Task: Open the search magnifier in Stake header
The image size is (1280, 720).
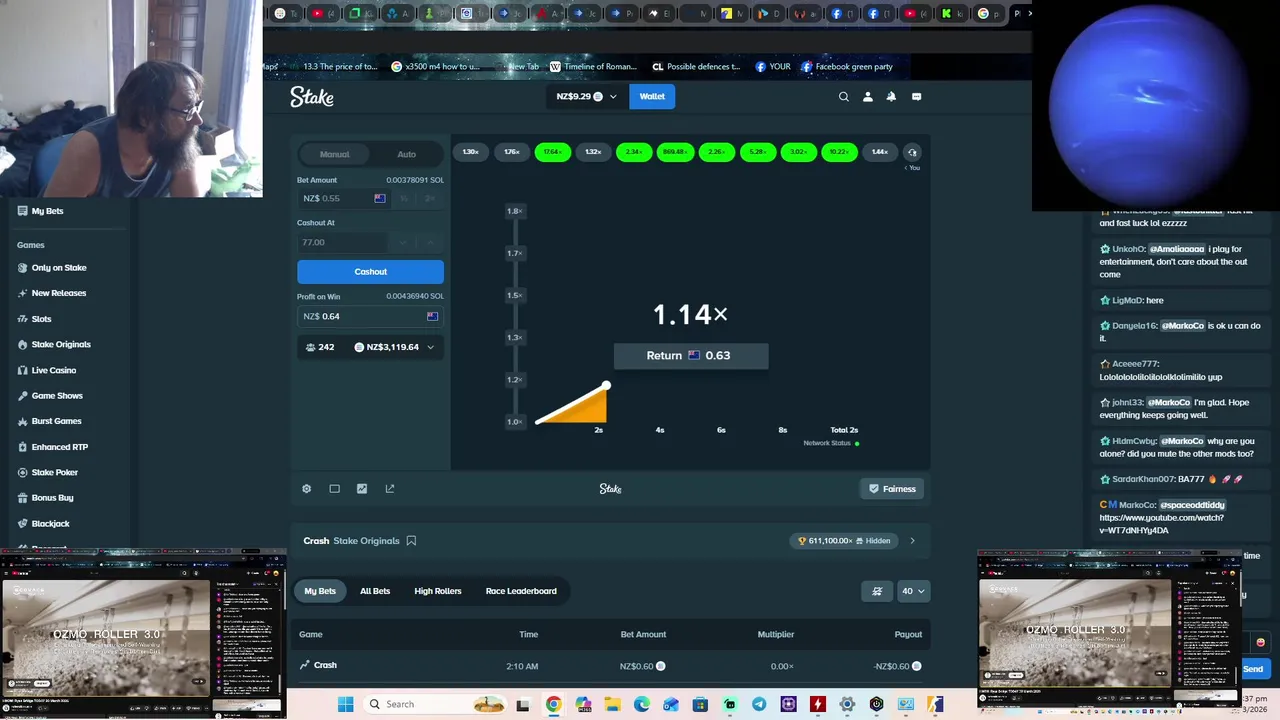Action: [x=843, y=97]
